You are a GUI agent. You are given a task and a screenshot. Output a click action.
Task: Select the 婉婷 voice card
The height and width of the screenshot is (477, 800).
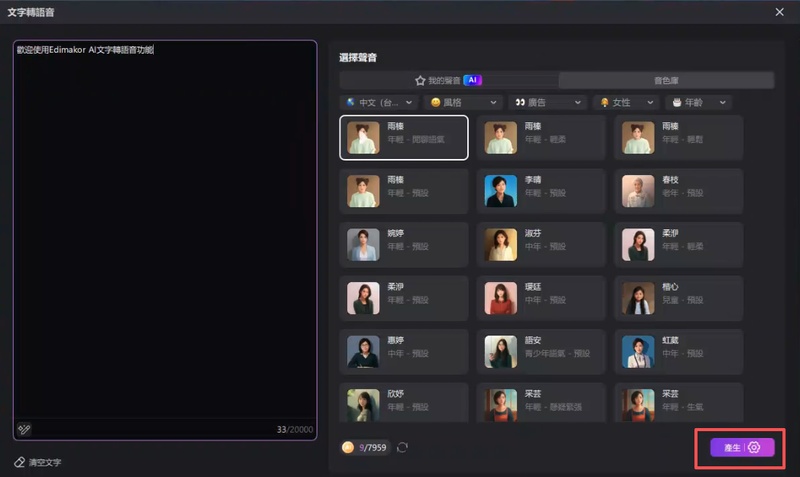tap(404, 245)
